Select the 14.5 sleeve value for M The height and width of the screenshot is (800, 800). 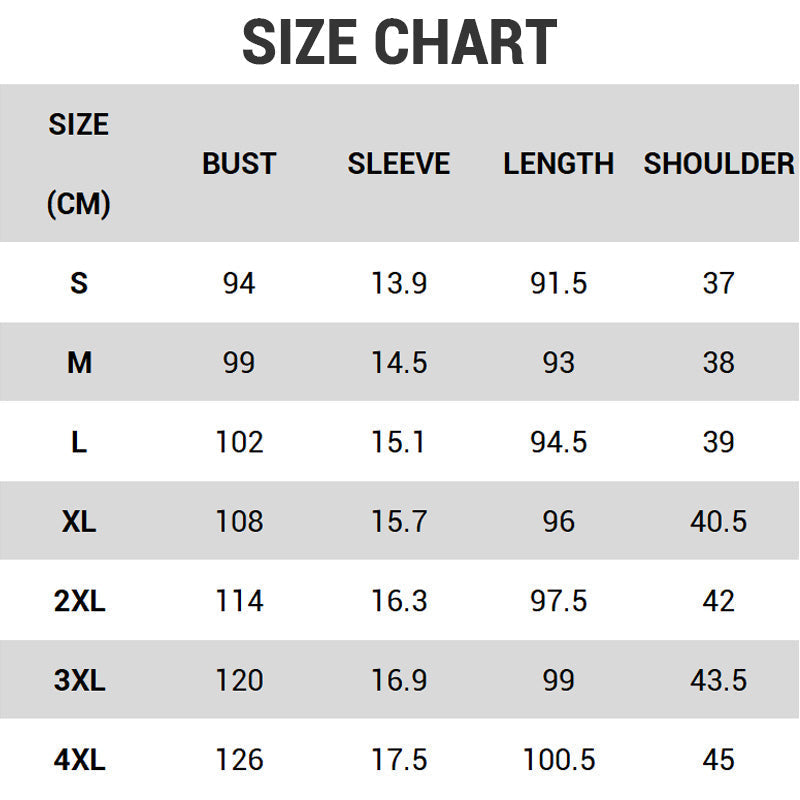pos(399,362)
